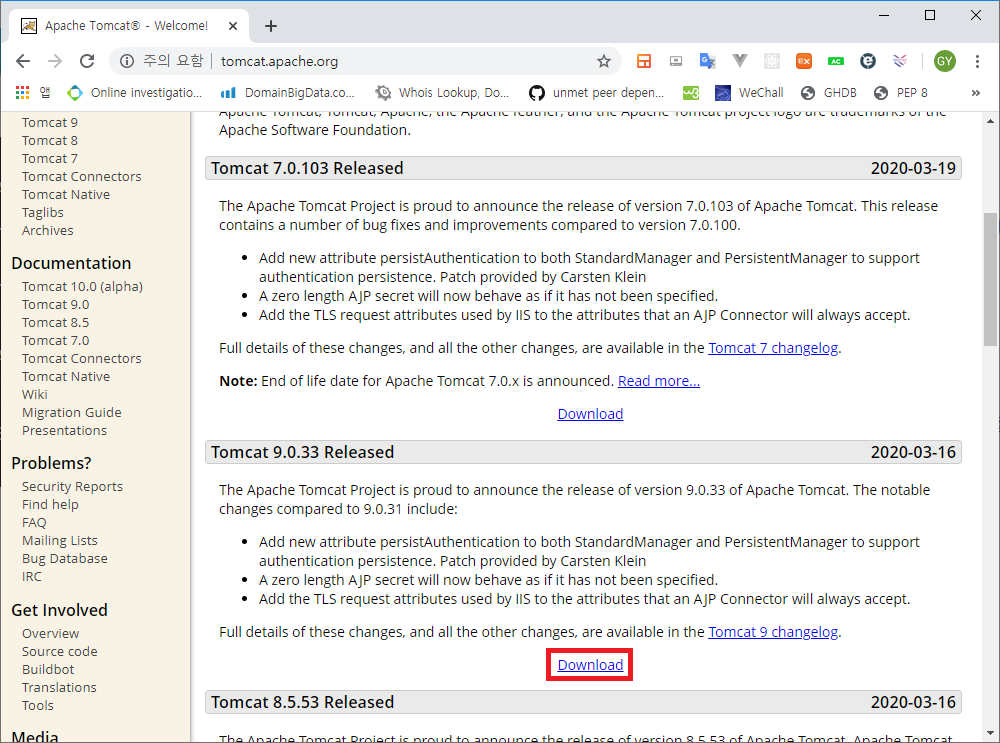Click the orange EX extension icon
The width and height of the screenshot is (1000, 743).
click(804, 61)
